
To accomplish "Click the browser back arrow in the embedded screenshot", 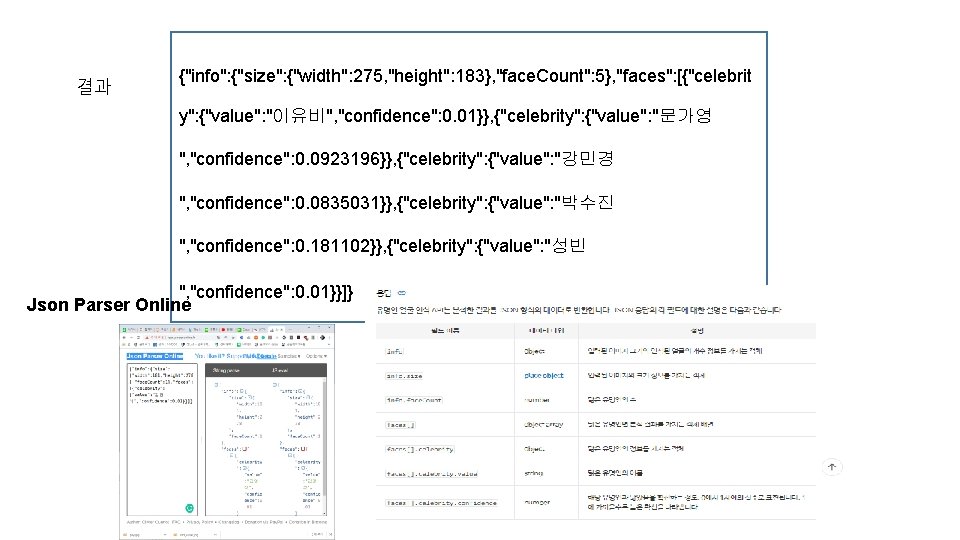I will point(124,337).
